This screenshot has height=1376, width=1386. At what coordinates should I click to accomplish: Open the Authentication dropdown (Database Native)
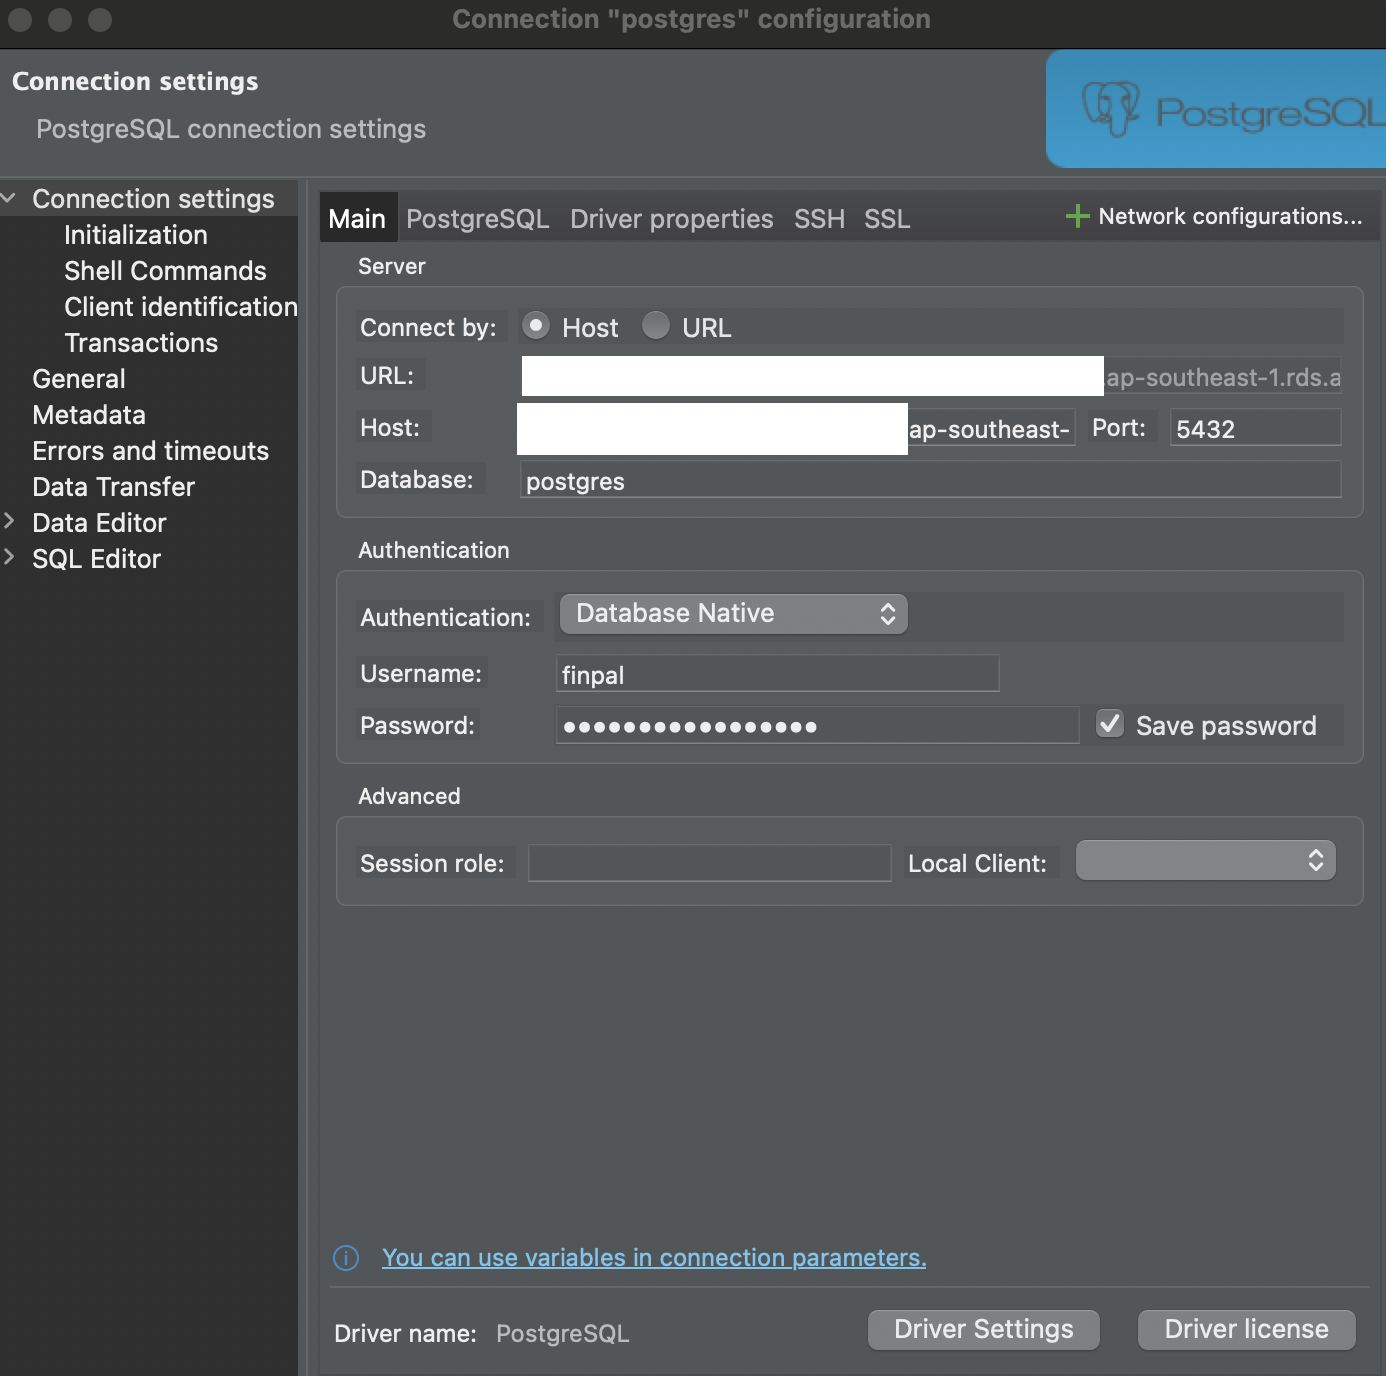coord(733,614)
